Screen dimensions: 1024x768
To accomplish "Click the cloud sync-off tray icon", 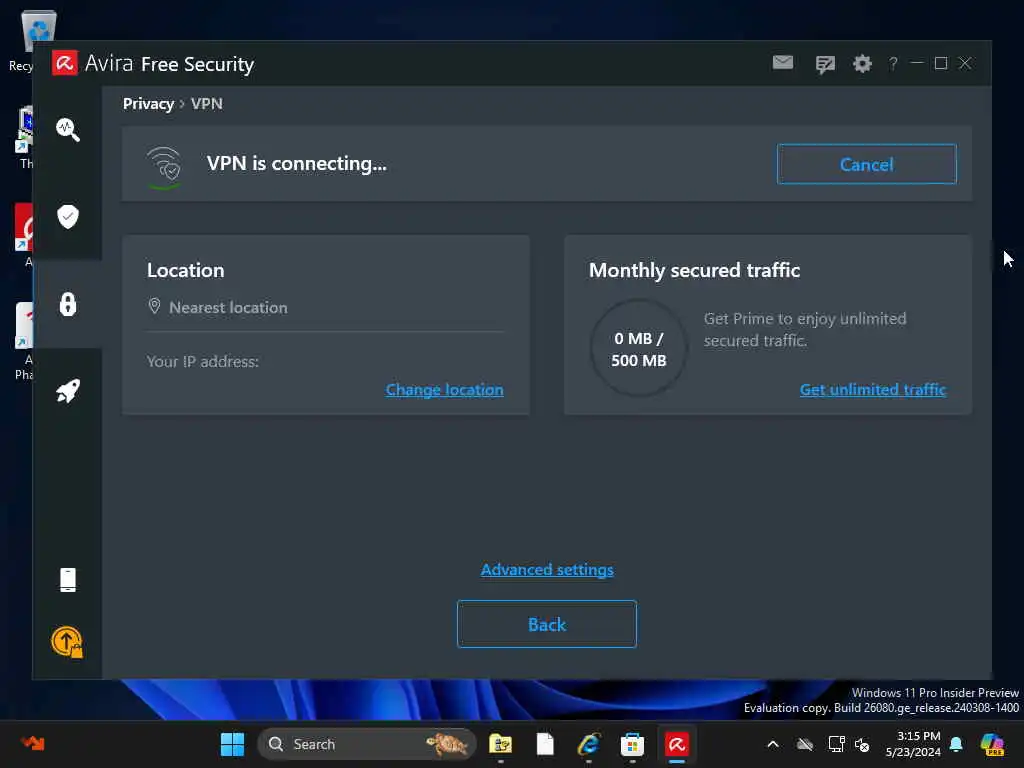I will (x=805, y=744).
